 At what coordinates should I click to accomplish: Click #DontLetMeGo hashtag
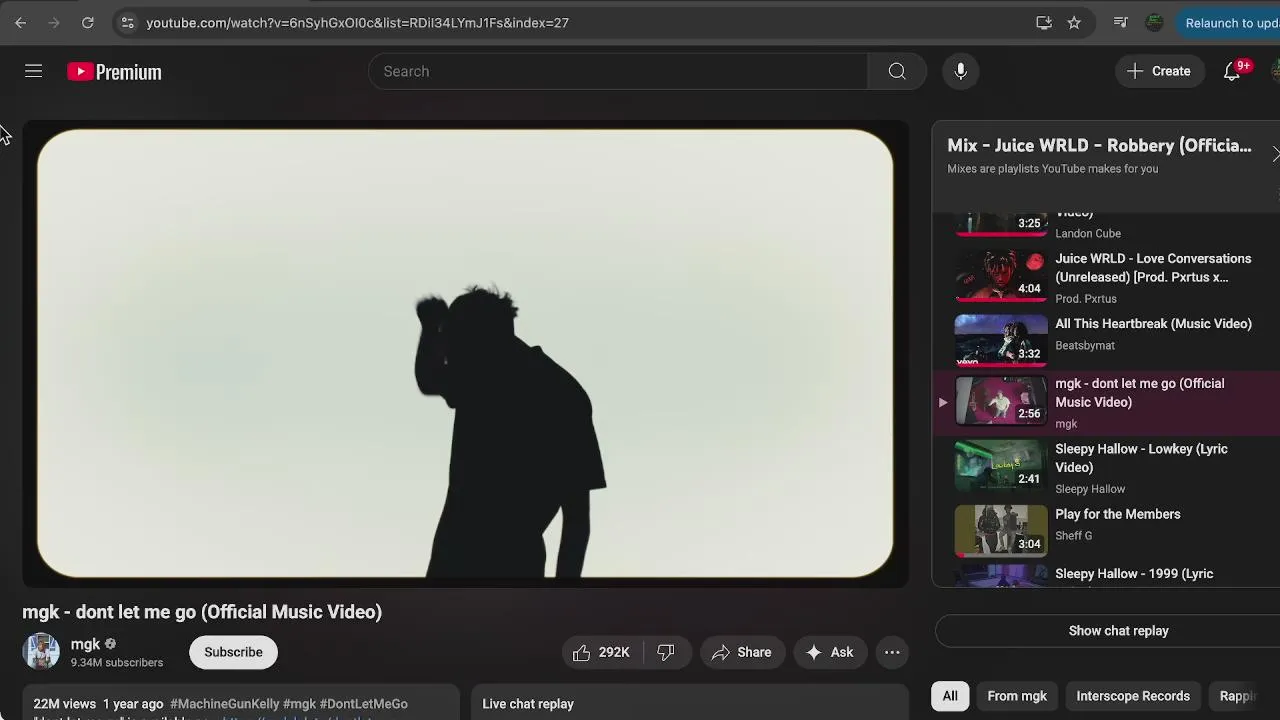pyautogui.click(x=363, y=704)
